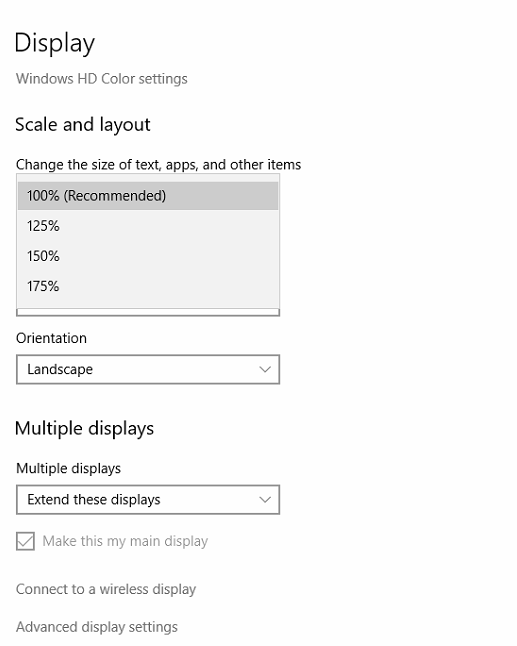This screenshot has width=517, height=646.
Task: Choose the 125% scale option
Action: click(148, 226)
